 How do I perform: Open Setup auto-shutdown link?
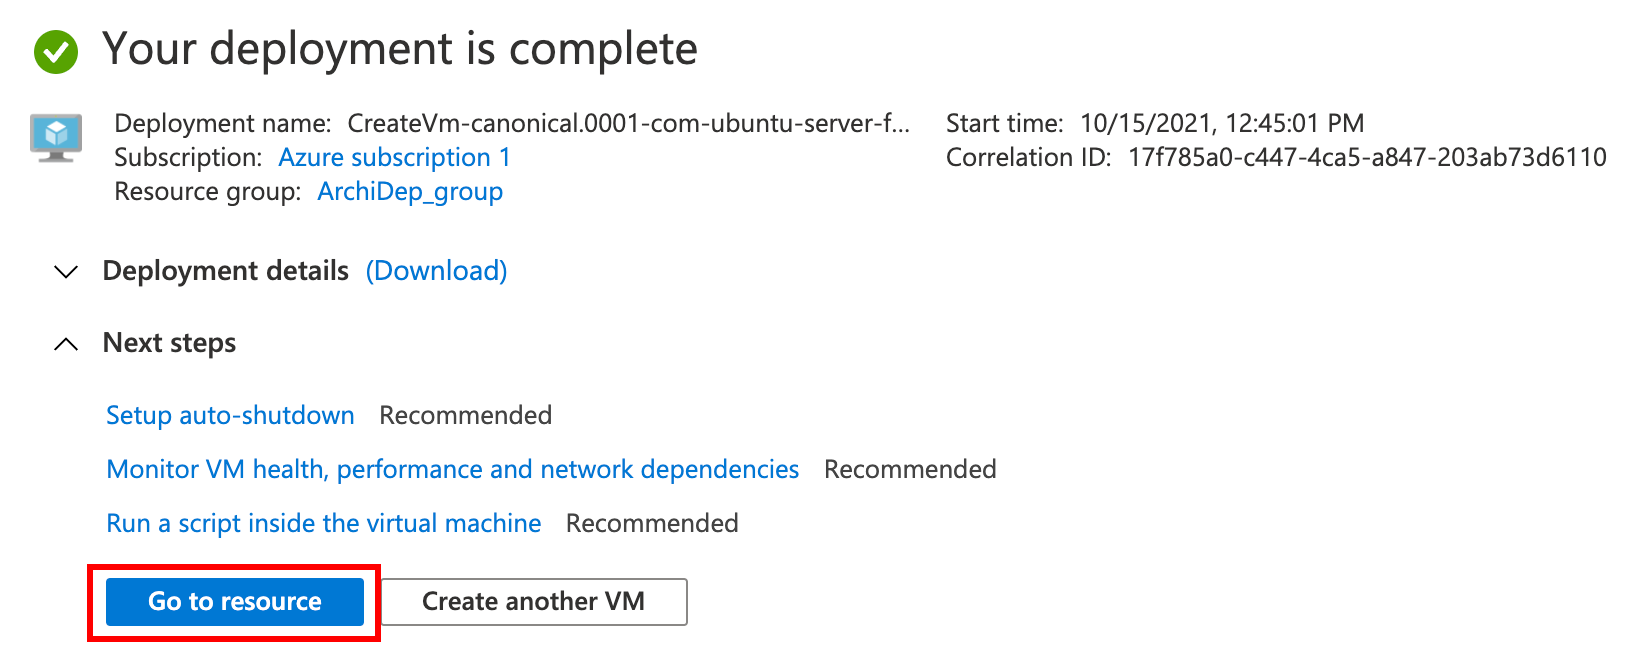point(230,415)
